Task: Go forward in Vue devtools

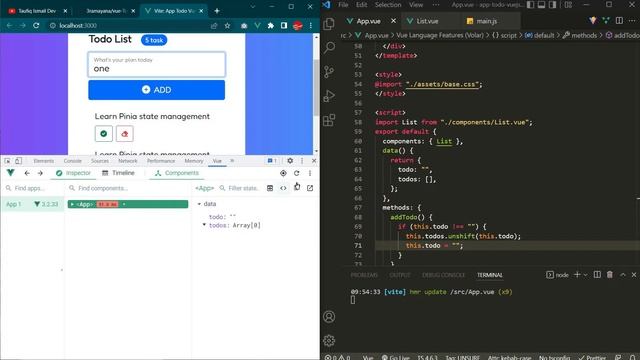Action: coord(40,173)
